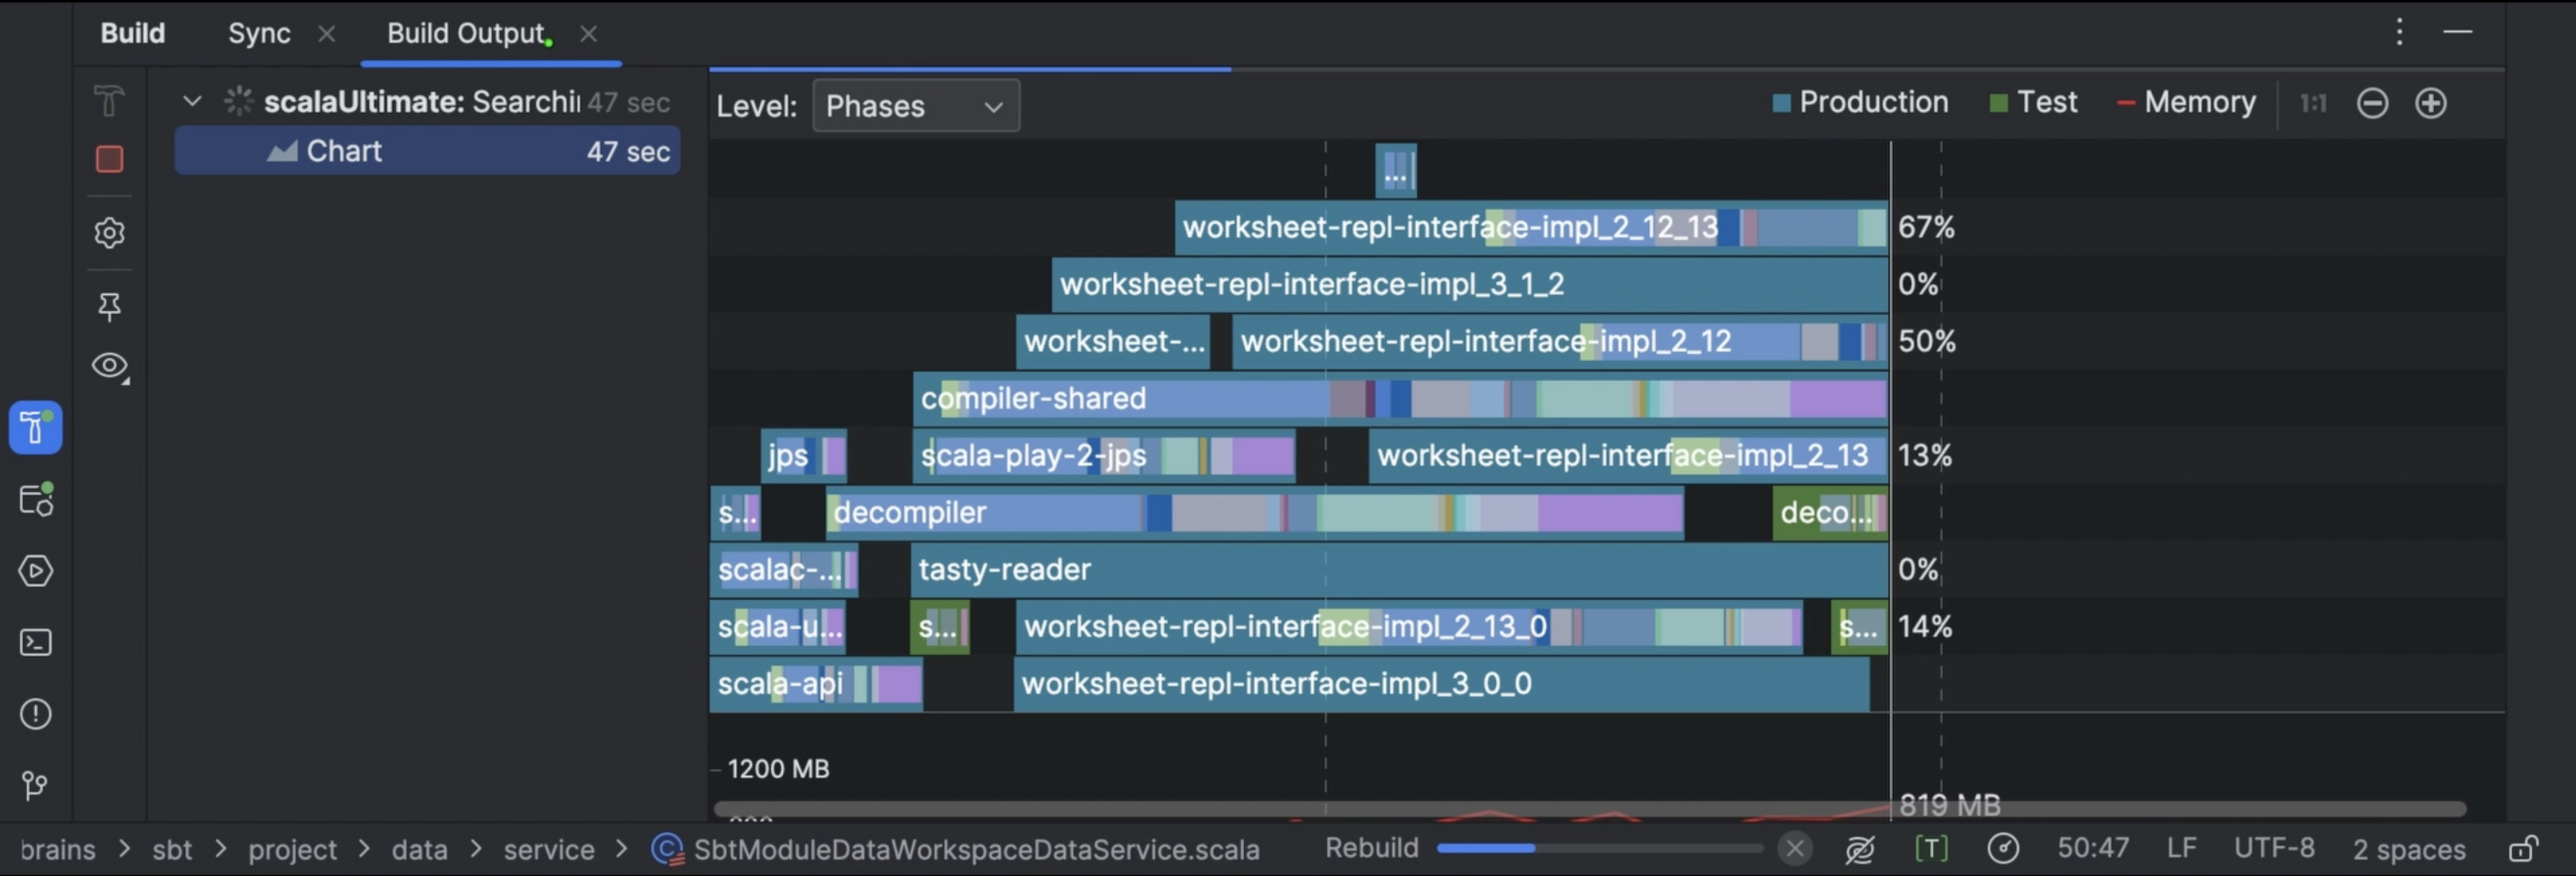Open the Git tool window icon
2576x876 pixels.
click(35, 785)
